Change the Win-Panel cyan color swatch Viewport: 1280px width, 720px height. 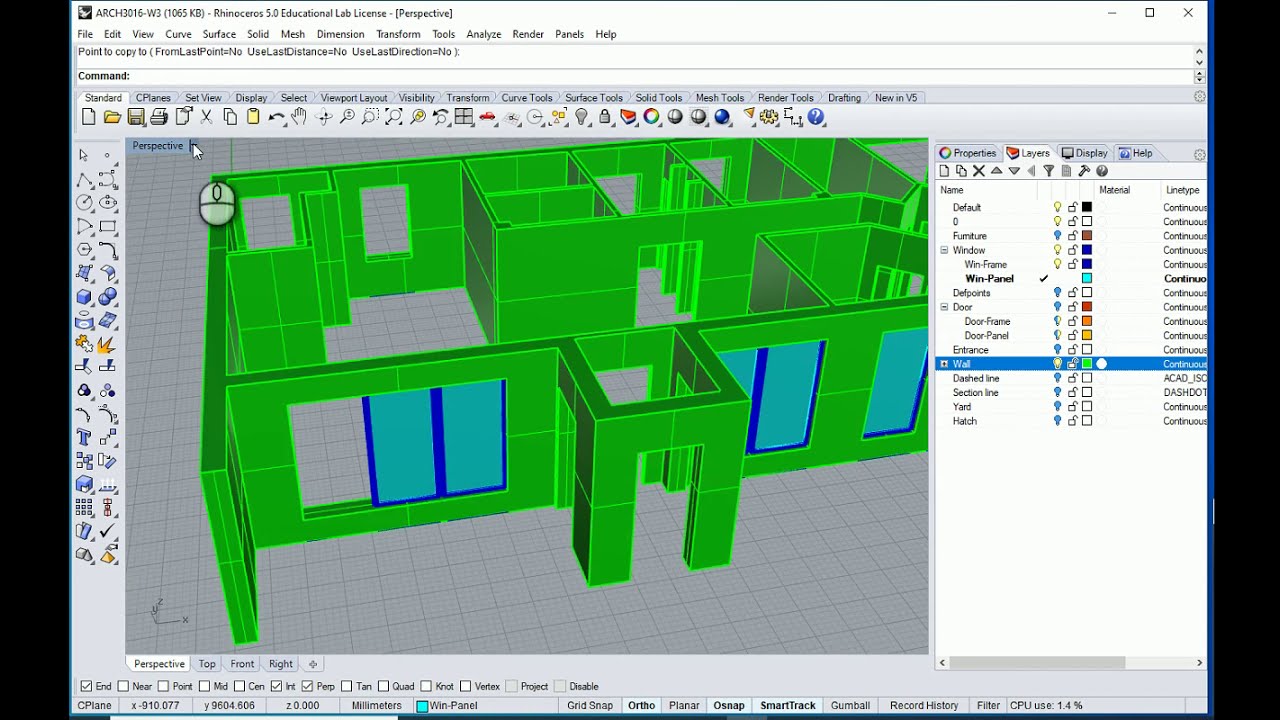(1087, 279)
